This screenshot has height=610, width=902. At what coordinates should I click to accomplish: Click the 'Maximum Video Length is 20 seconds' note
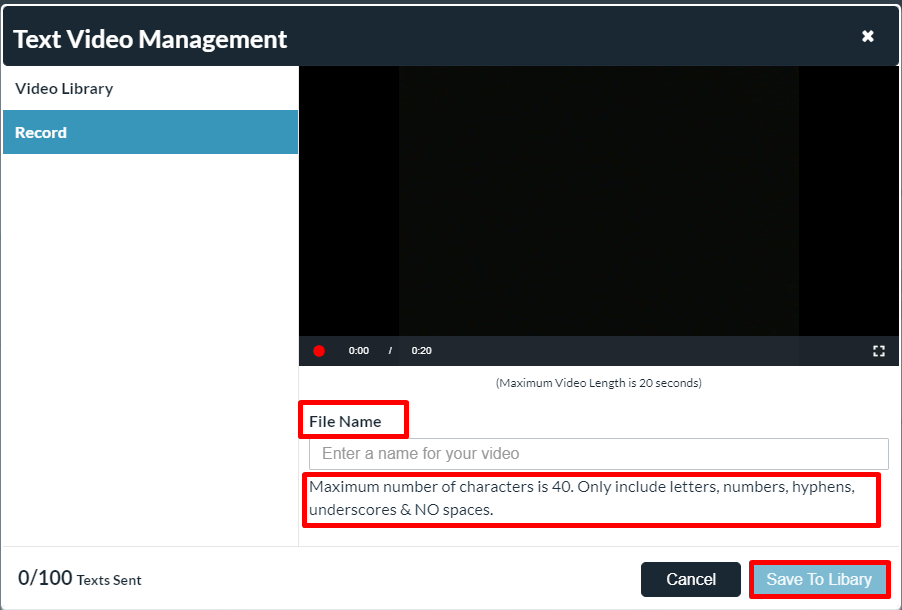[598, 383]
